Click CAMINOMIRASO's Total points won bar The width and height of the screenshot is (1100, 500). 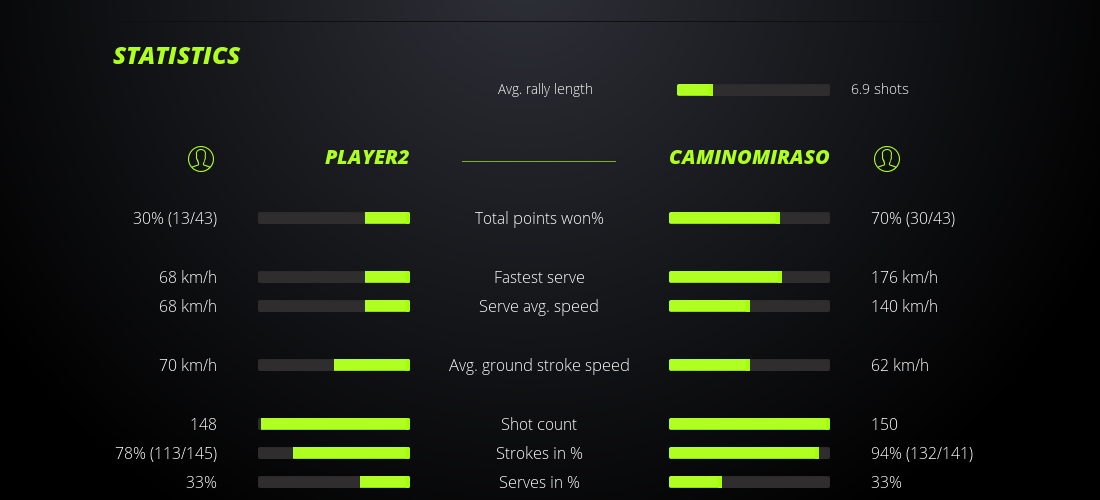pyautogui.click(x=749, y=218)
